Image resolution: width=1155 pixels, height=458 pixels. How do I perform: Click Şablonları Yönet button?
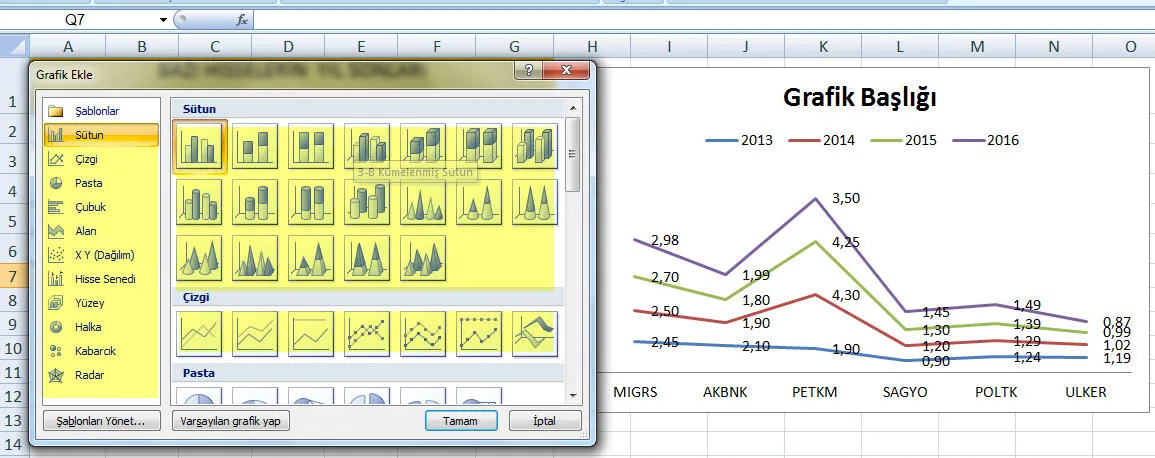pos(102,421)
